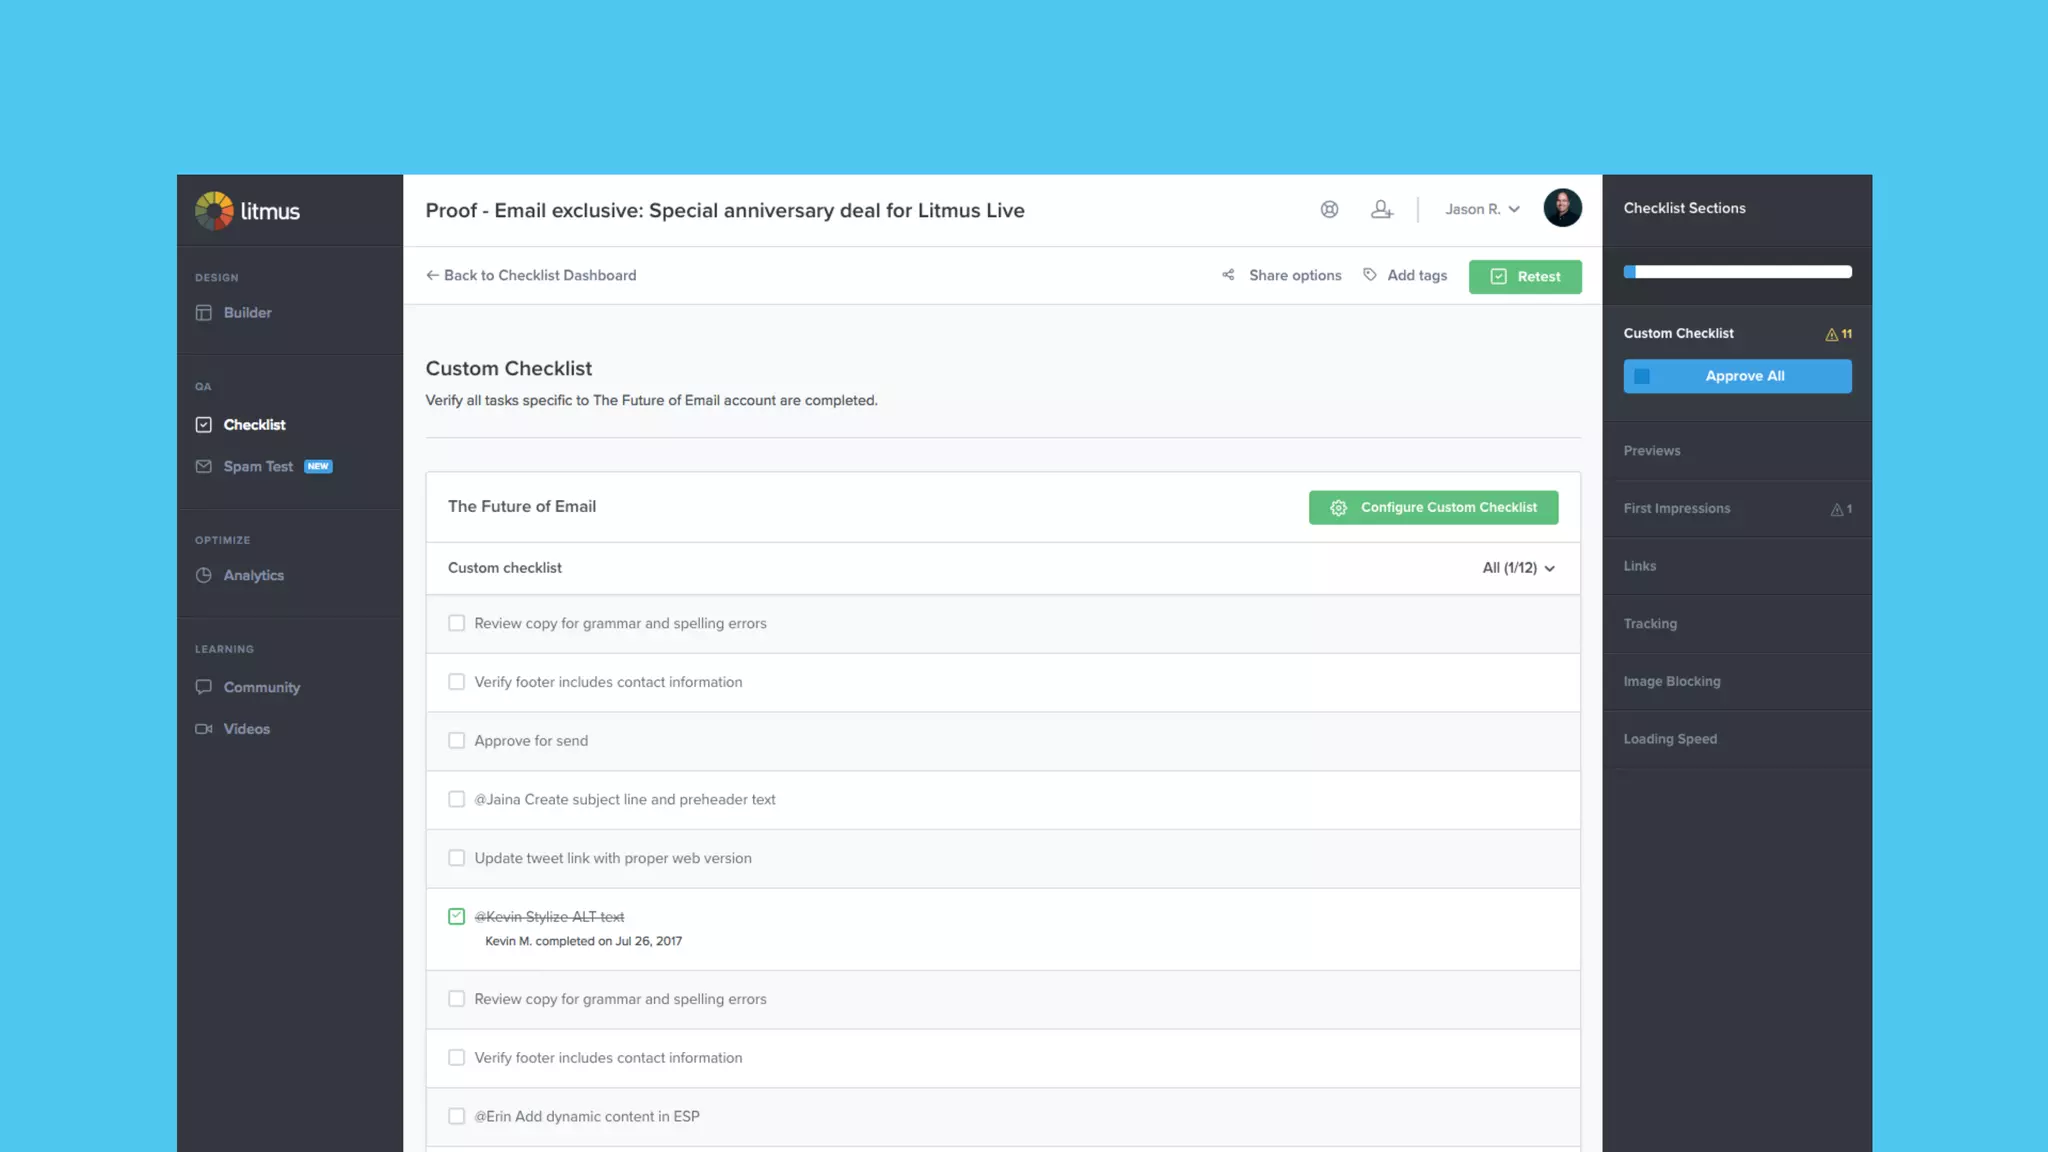Check @Erin Add dynamic content checkbox
Screen dimensions: 2048x1152
coord(457,1116)
